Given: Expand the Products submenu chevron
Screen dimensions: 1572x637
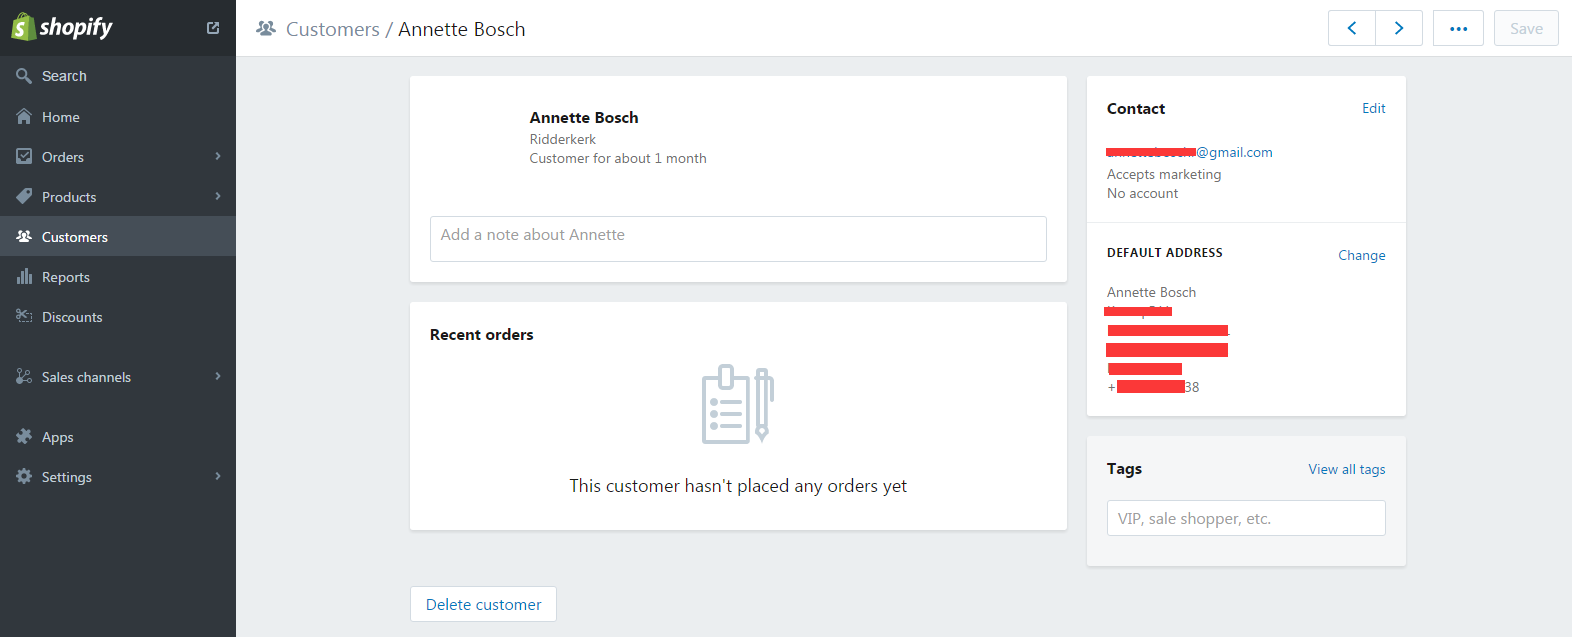Looking at the screenshot, I should point(218,196).
